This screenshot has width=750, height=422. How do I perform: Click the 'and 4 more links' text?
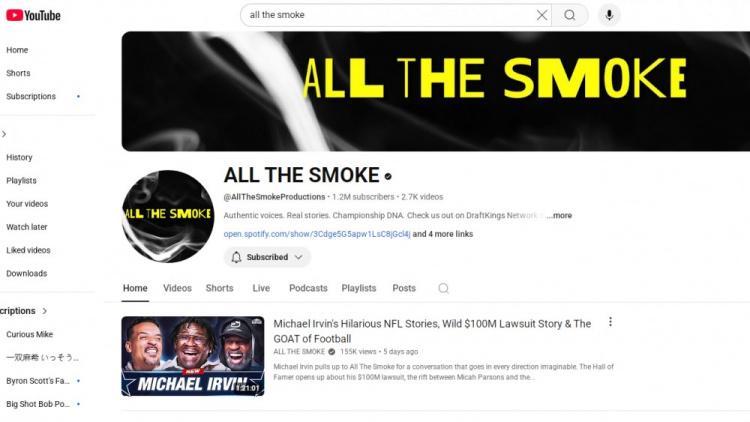click(442, 234)
